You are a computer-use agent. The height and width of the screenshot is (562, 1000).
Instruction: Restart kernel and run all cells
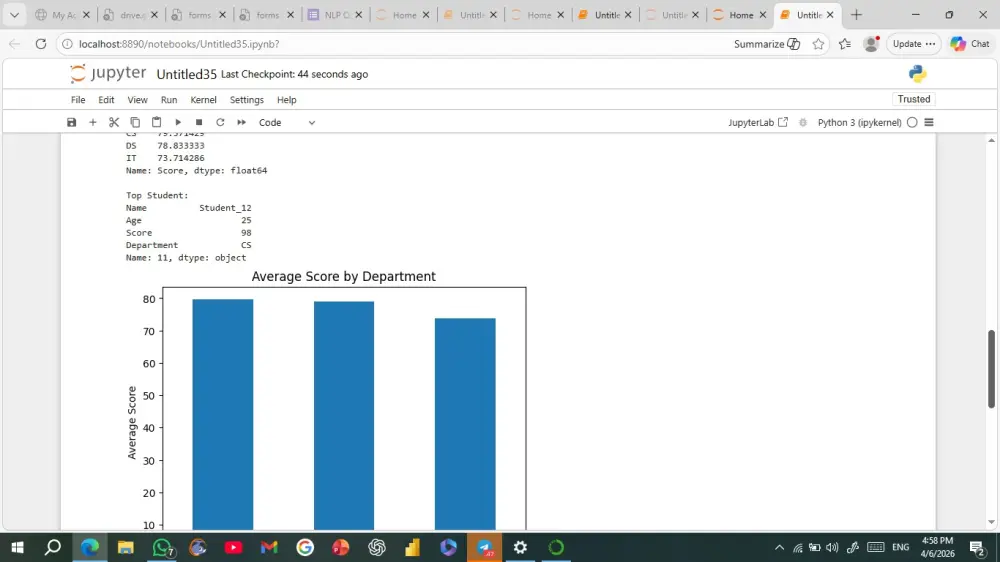(242, 122)
